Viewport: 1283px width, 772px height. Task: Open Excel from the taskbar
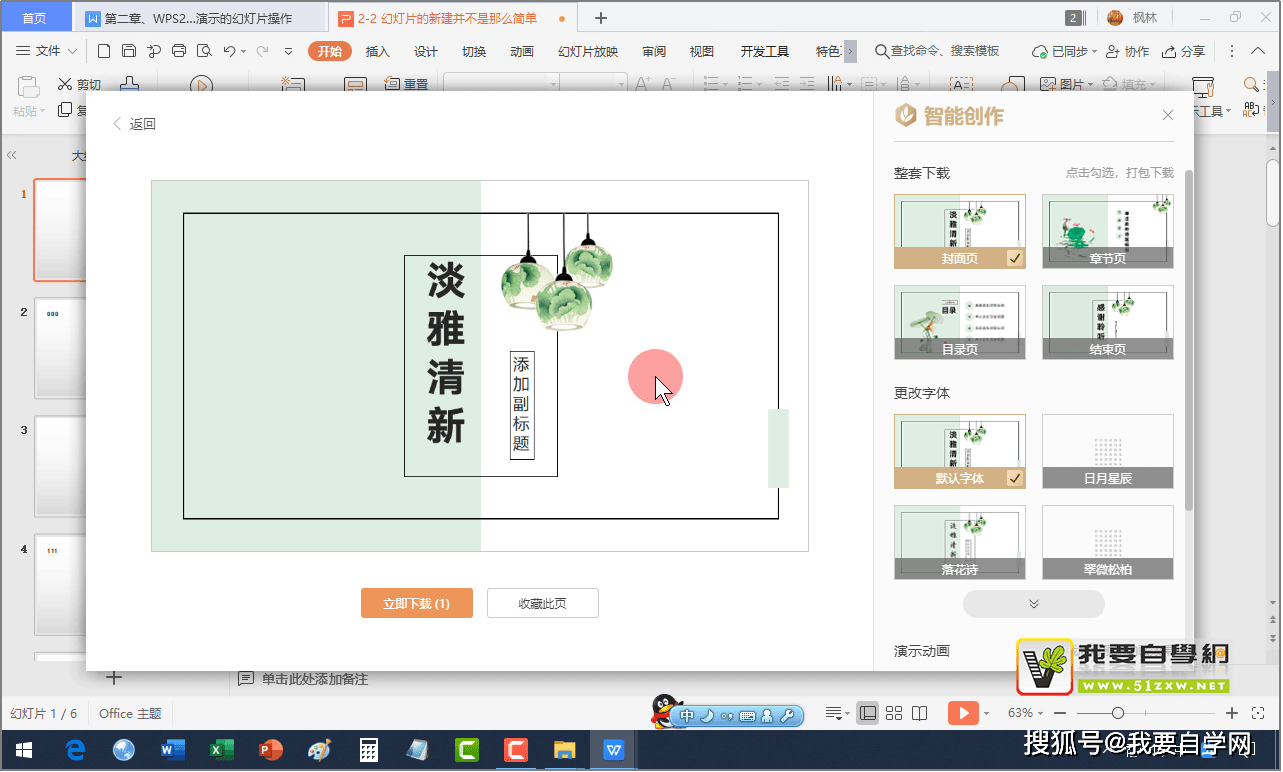coord(222,749)
